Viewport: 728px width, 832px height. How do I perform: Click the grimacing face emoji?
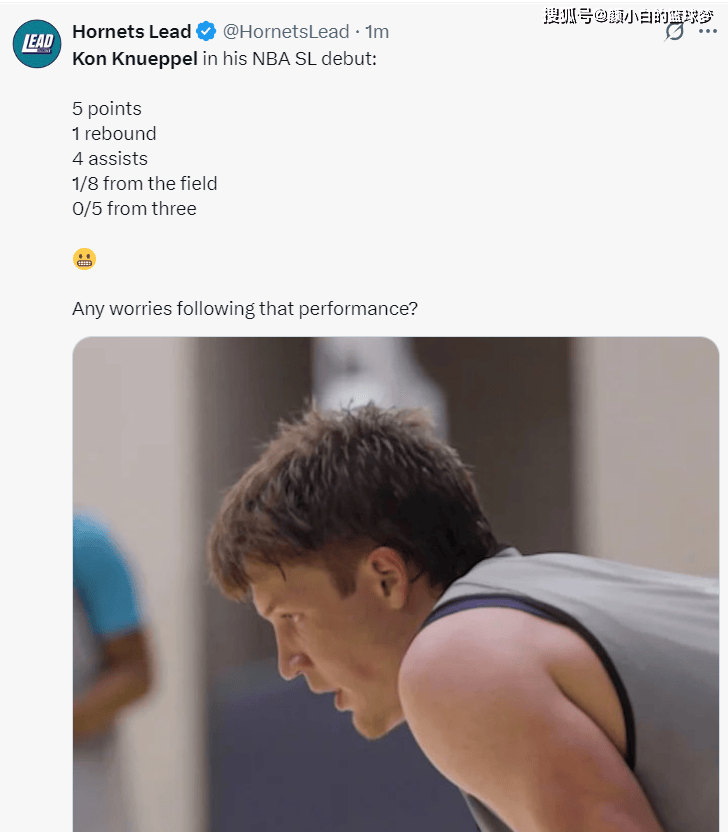point(84,259)
